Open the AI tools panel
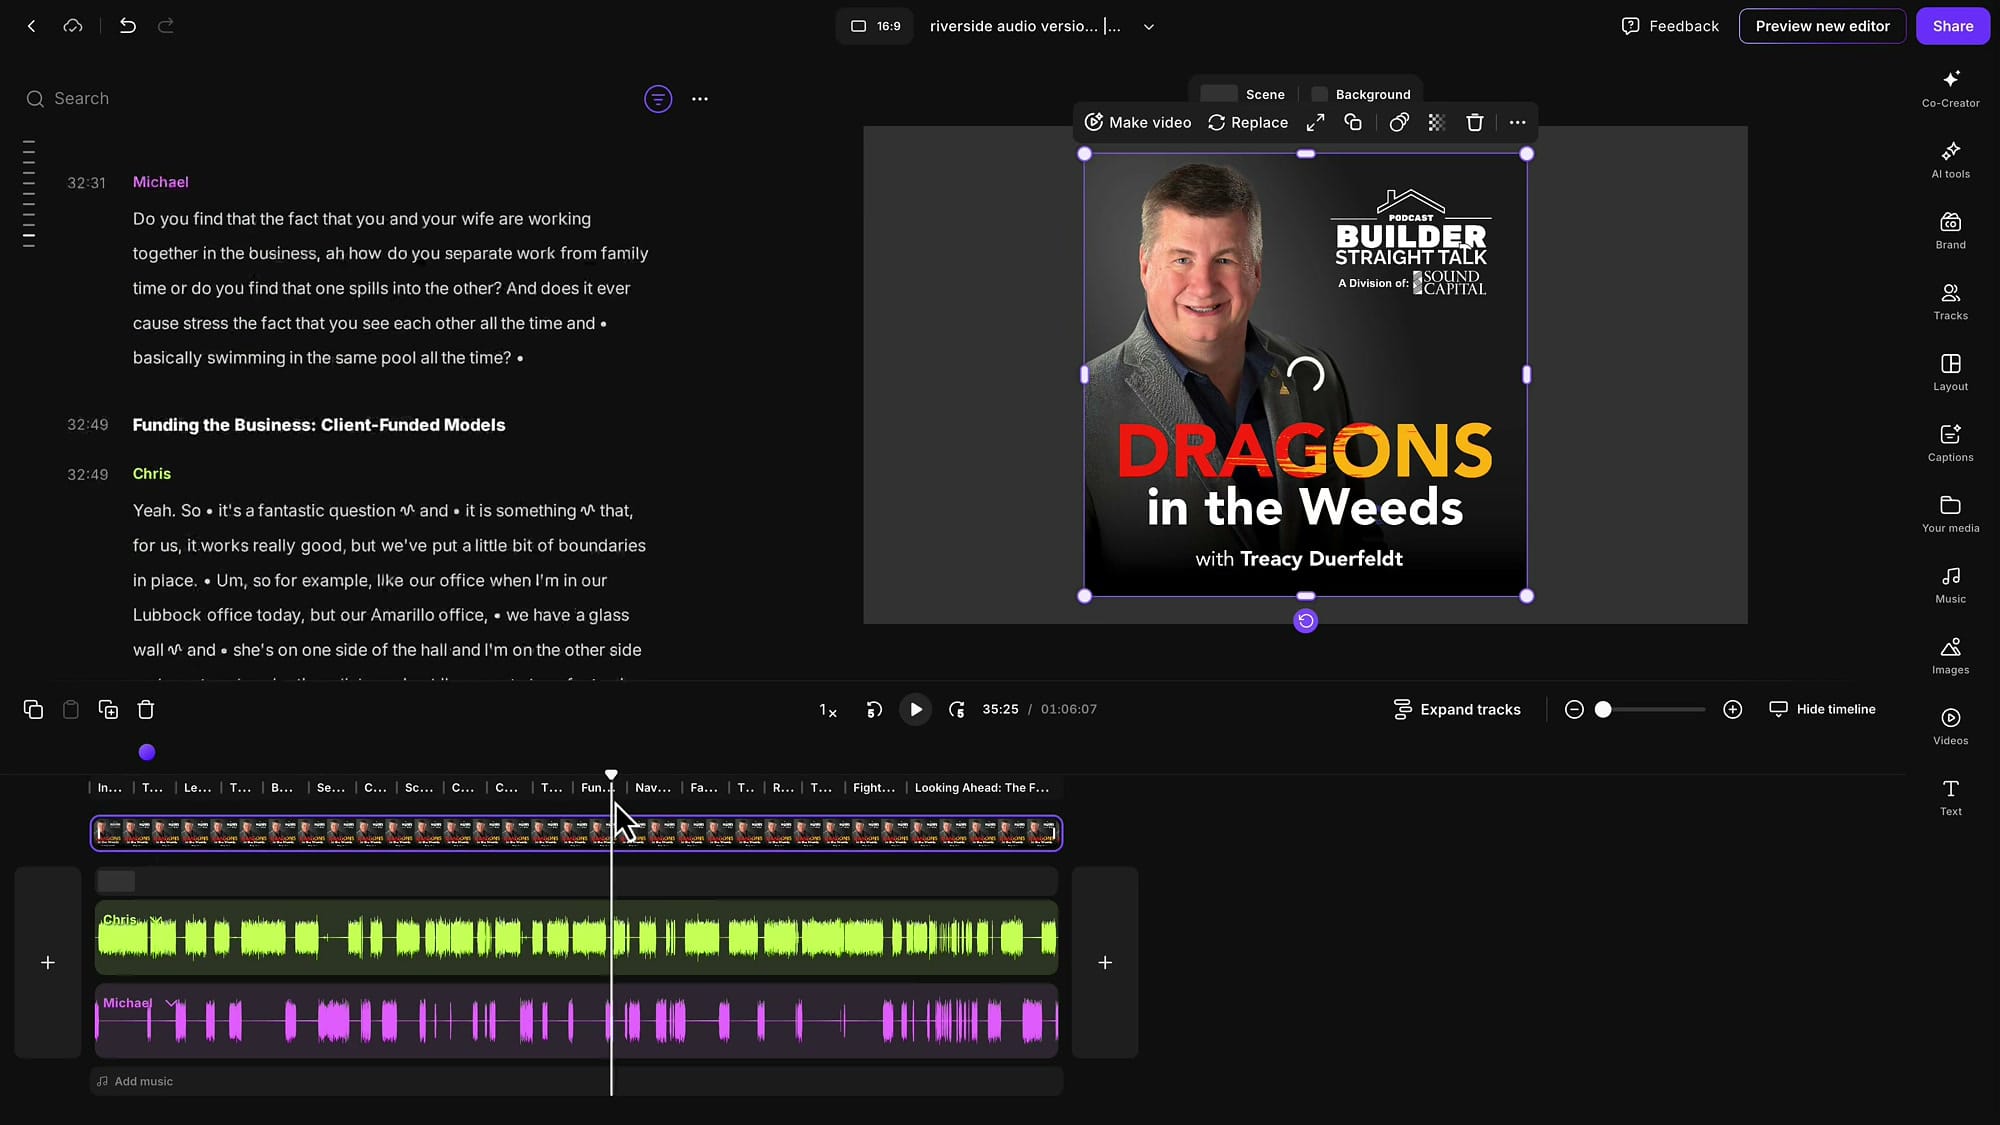Image resolution: width=2000 pixels, height=1125 pixels. tap(1949, 160)
